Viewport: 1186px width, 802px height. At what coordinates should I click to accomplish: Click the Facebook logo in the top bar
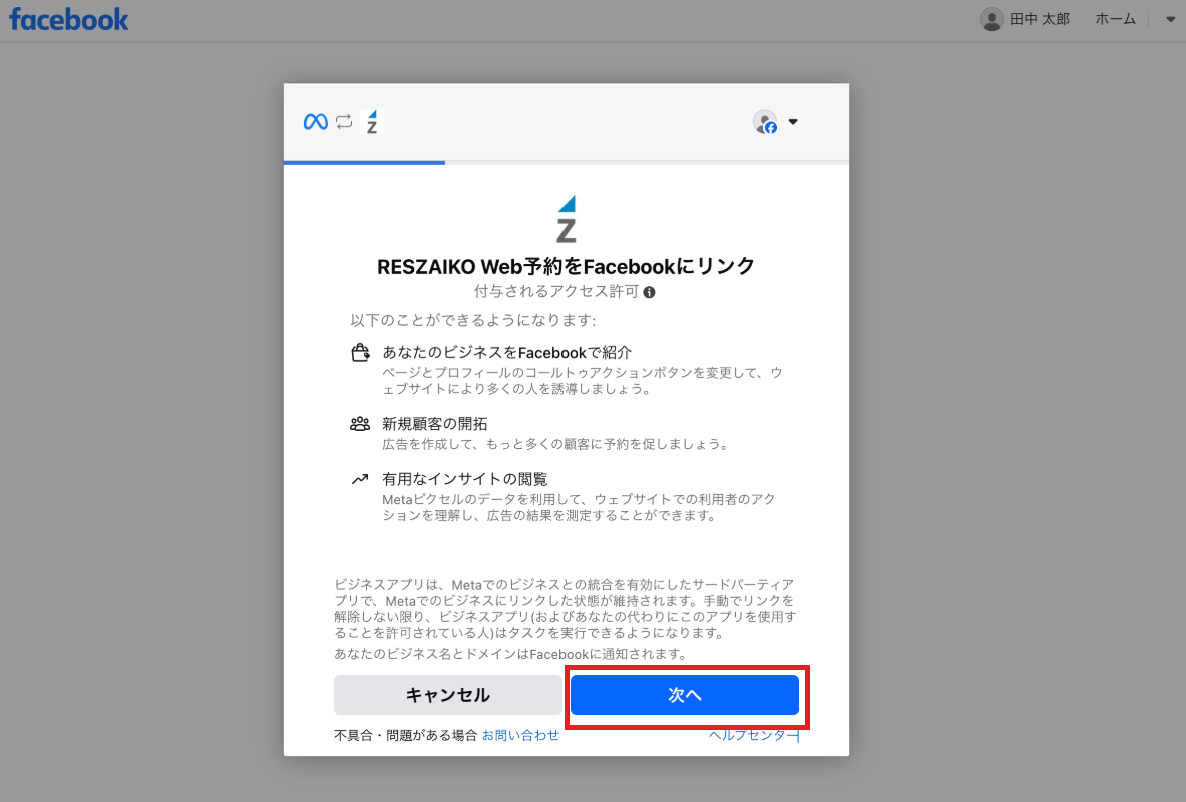[x=69, y=19]
